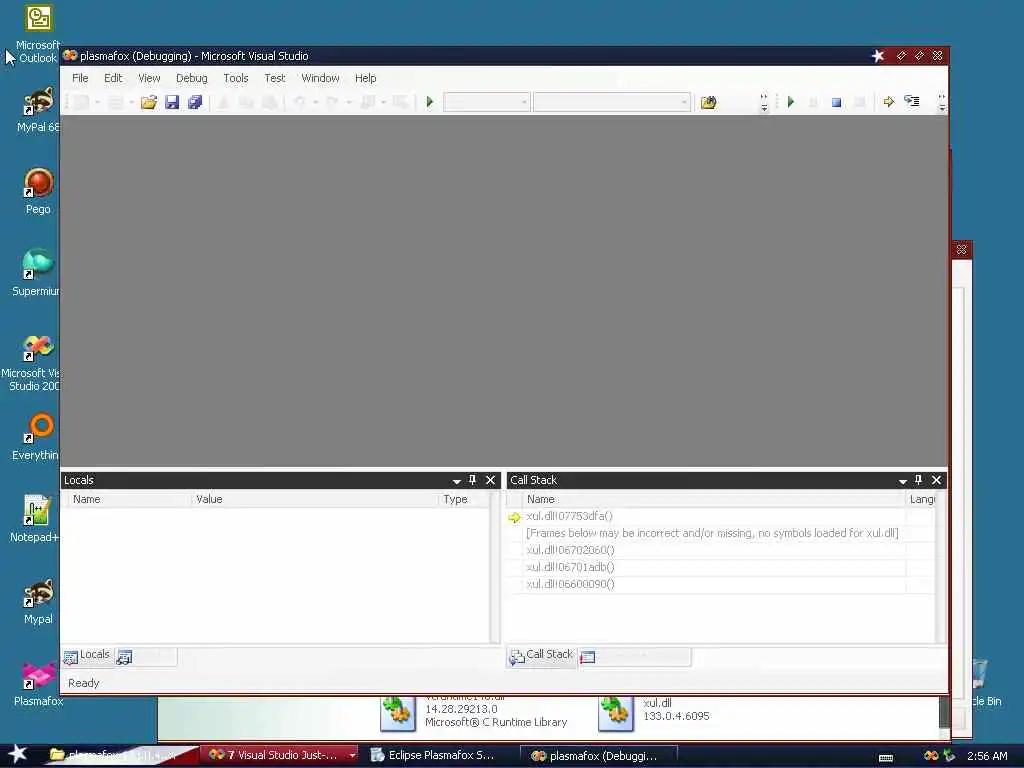This screenshot has width=1024, height=768.
Task: Click the greyed-out Undo icon
Action: 300,102
